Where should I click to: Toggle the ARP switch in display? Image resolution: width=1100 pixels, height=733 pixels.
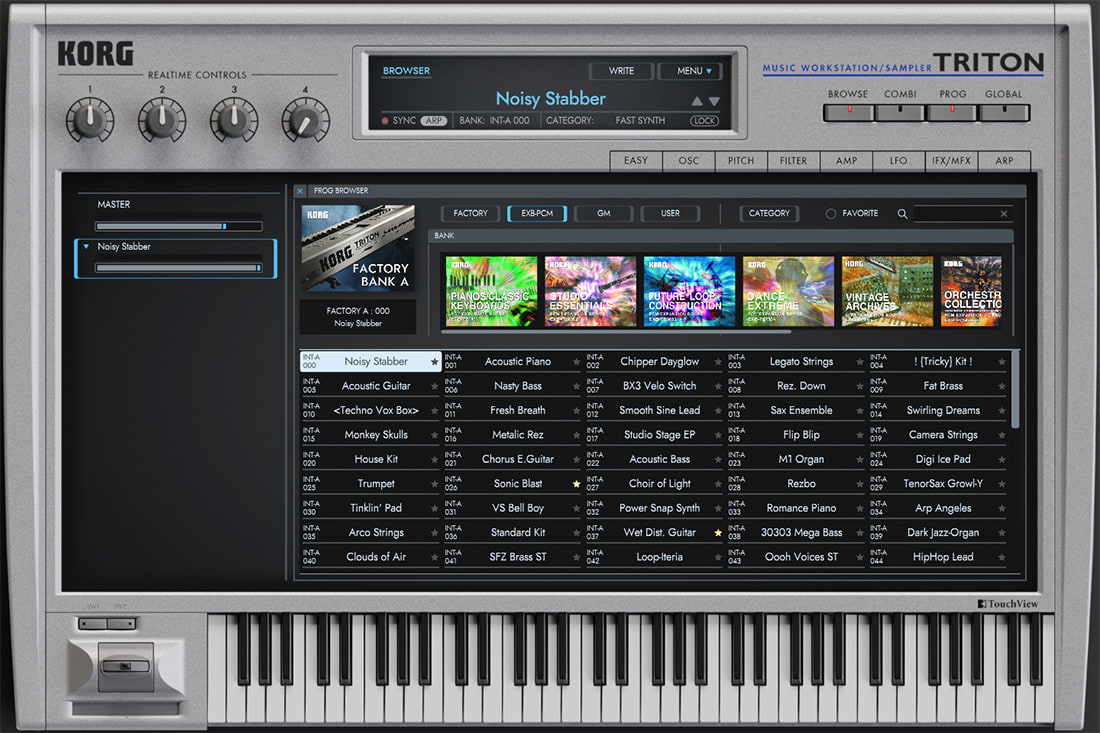[x=434, y=121]
